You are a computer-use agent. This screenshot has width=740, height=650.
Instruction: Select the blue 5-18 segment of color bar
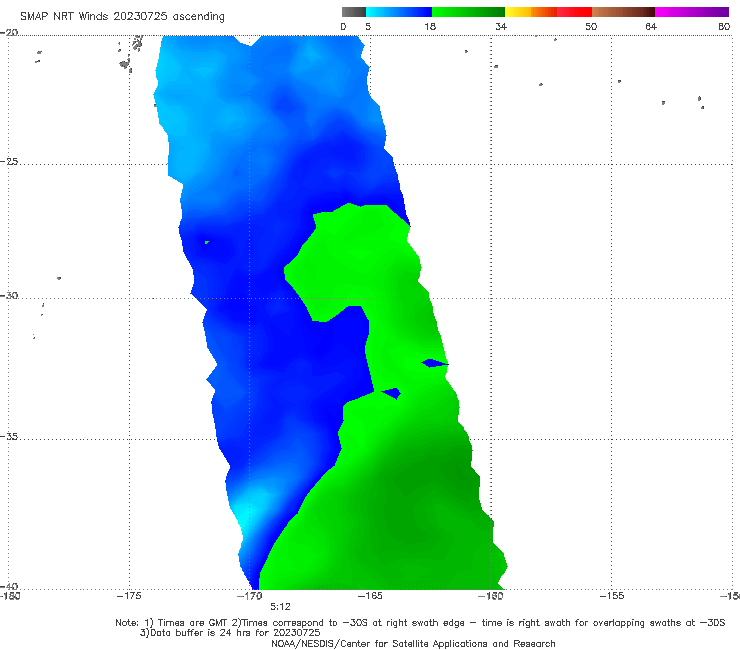399,12
